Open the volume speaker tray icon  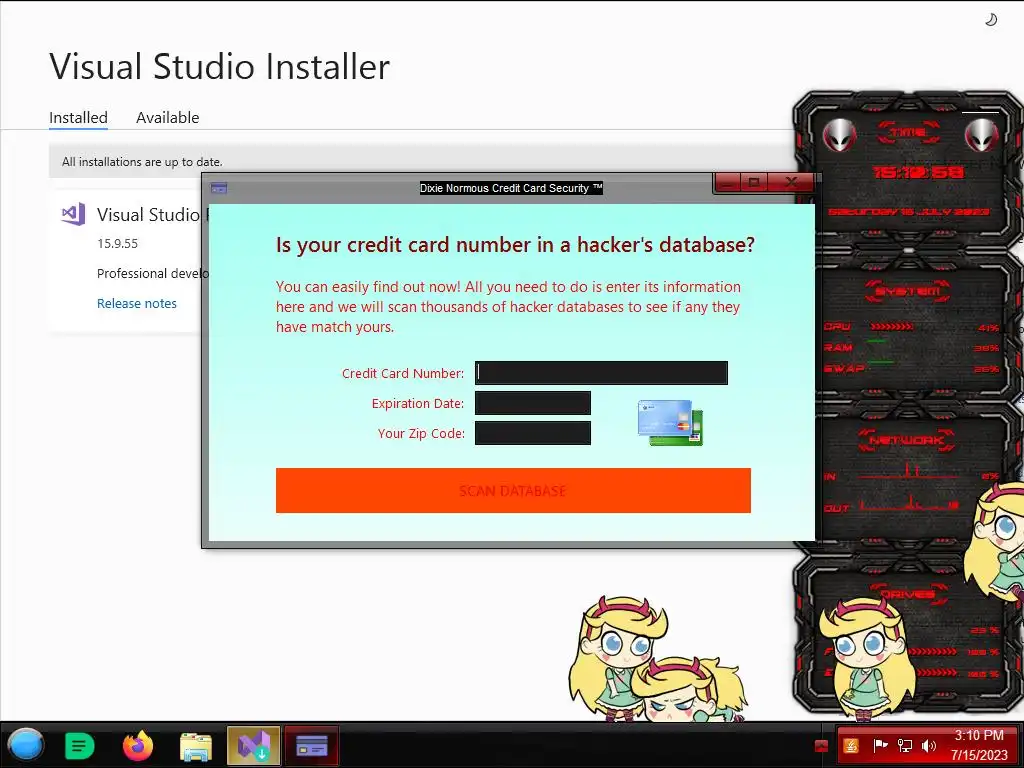pyautogui.click(x=929, y=745)
